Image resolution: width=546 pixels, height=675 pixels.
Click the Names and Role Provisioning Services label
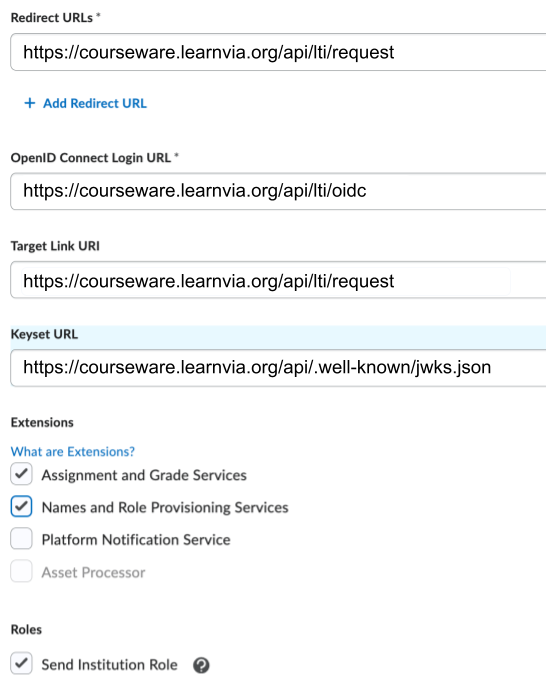click(165, 508)
